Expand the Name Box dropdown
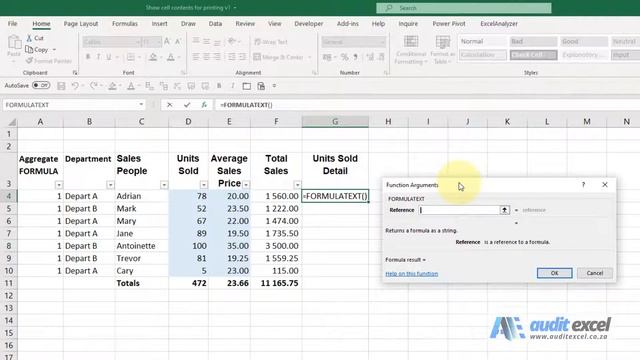The image size is (640, 360). 141,104
